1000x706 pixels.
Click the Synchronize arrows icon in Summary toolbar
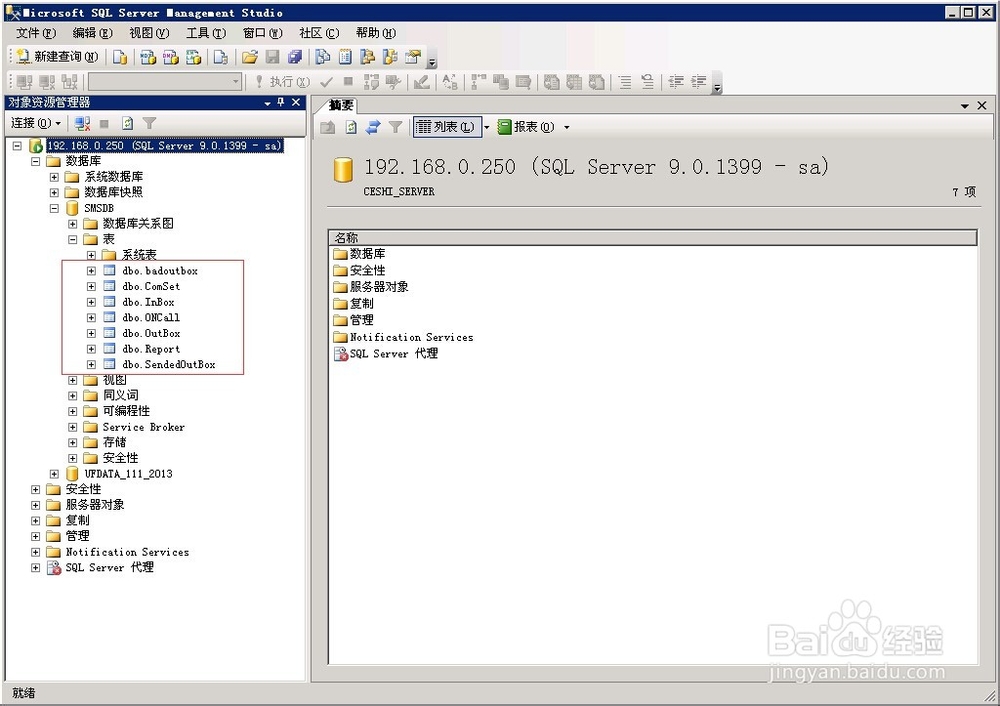[373, 127]
